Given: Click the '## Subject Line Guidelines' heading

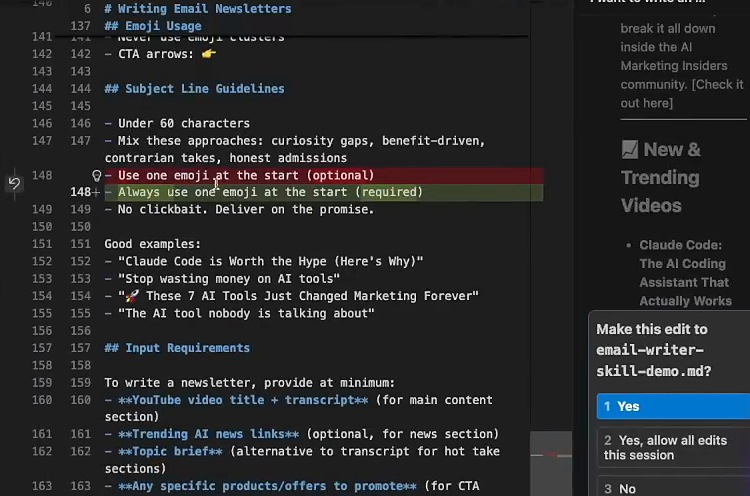Looking at the screenshot, I should pyautogui.click(x=195, y=88).
